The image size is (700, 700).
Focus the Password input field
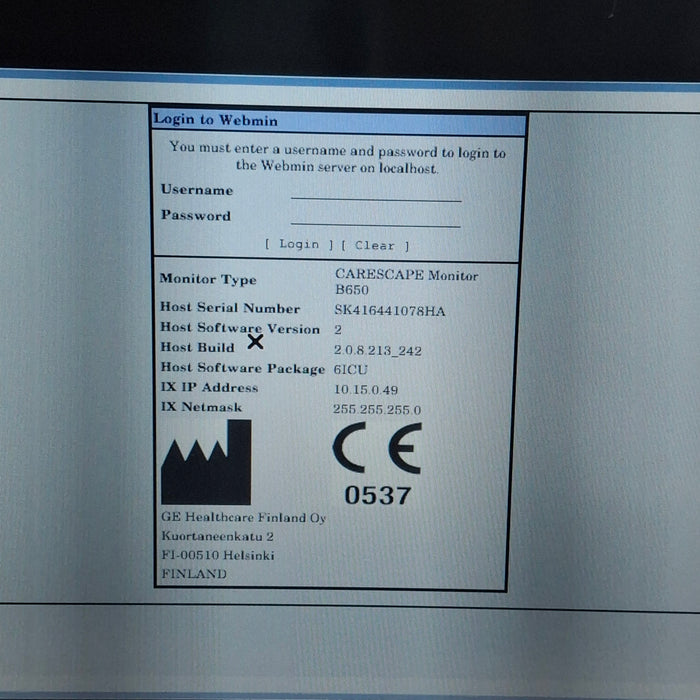pos(376,217)
